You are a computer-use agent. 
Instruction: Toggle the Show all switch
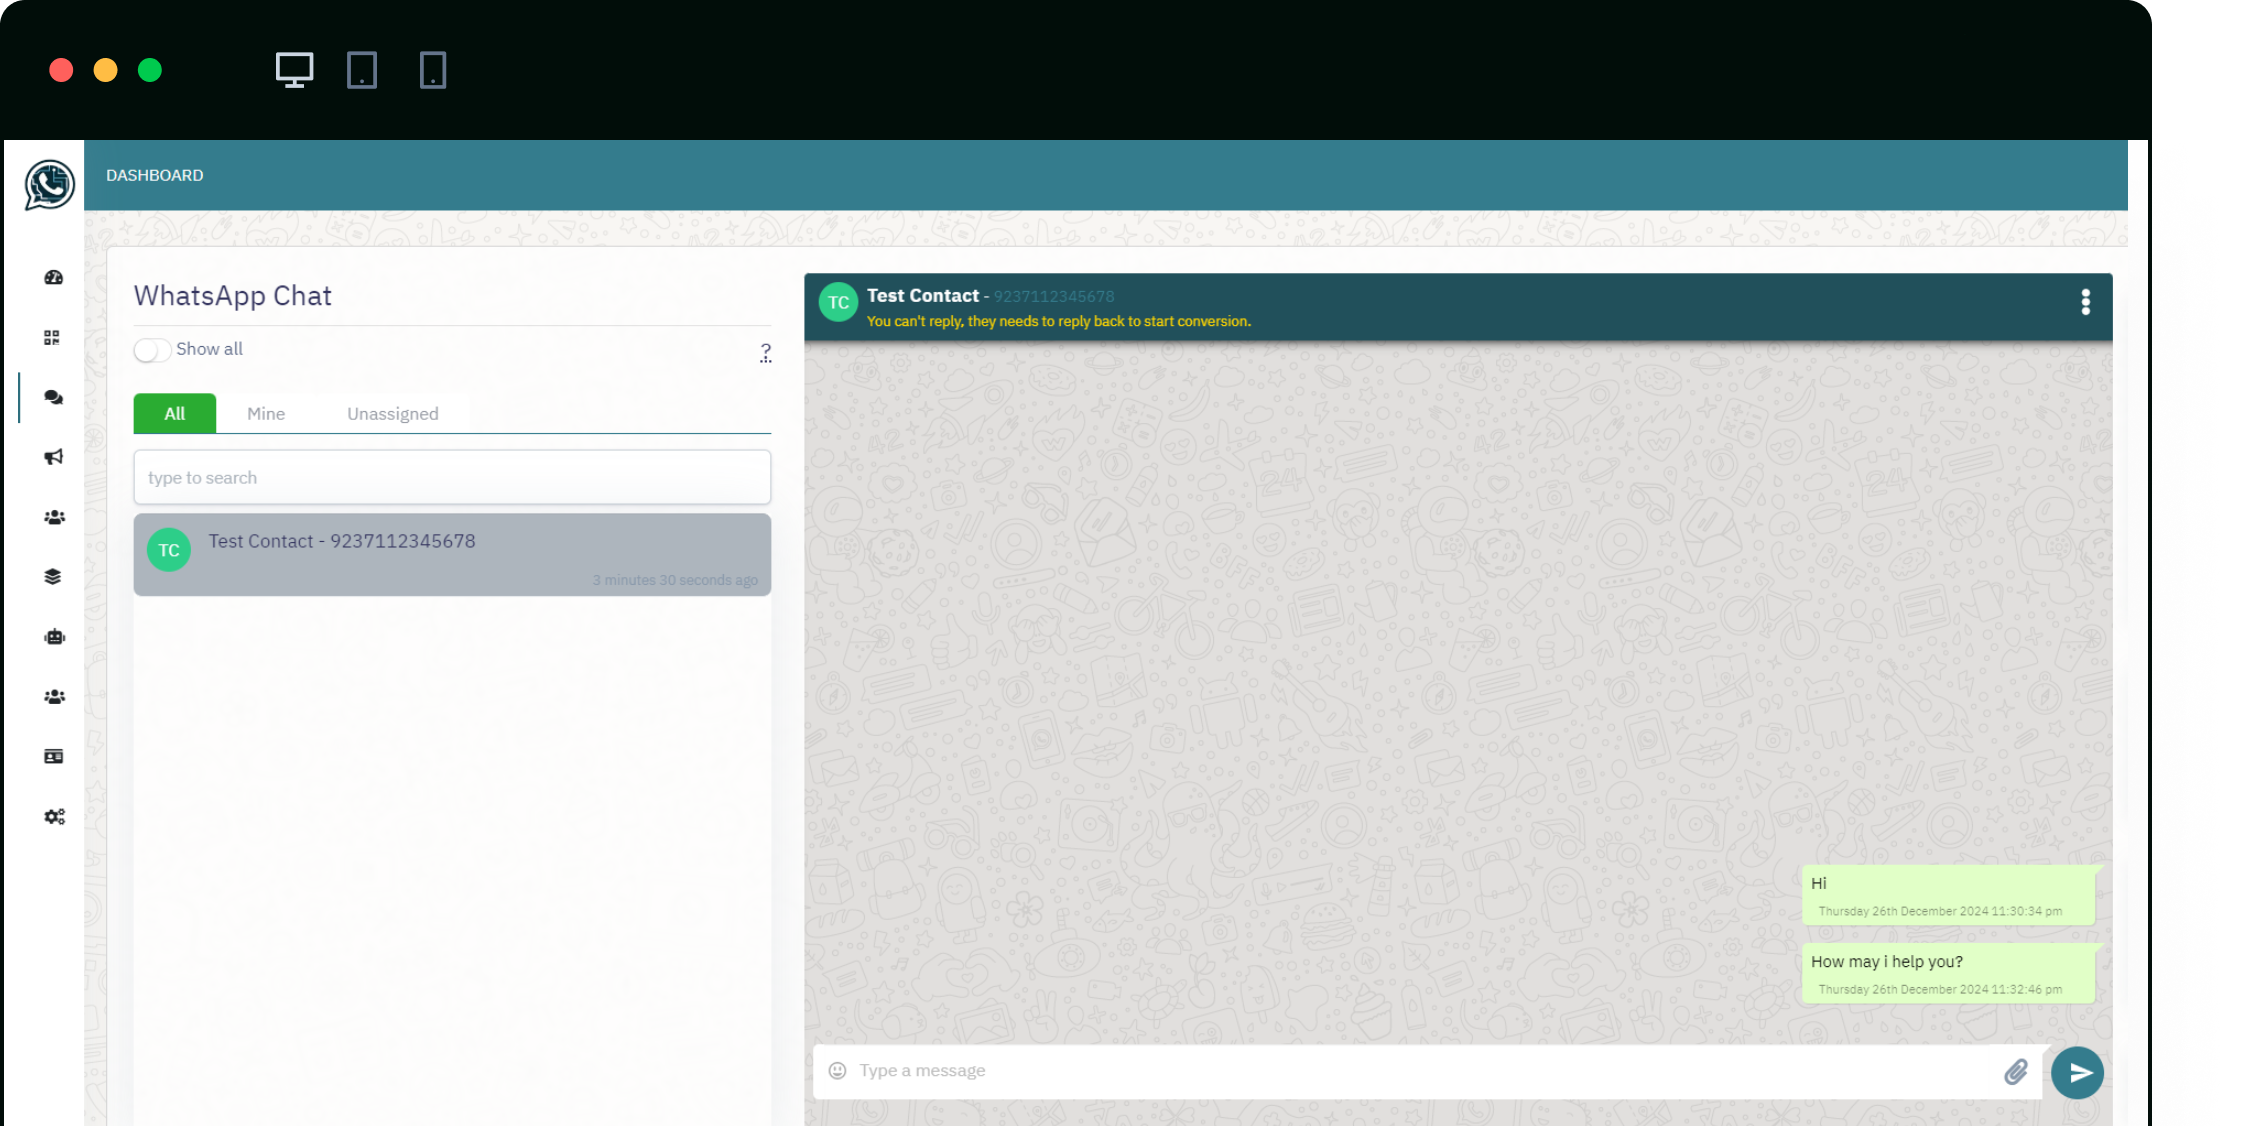point(152,350)
